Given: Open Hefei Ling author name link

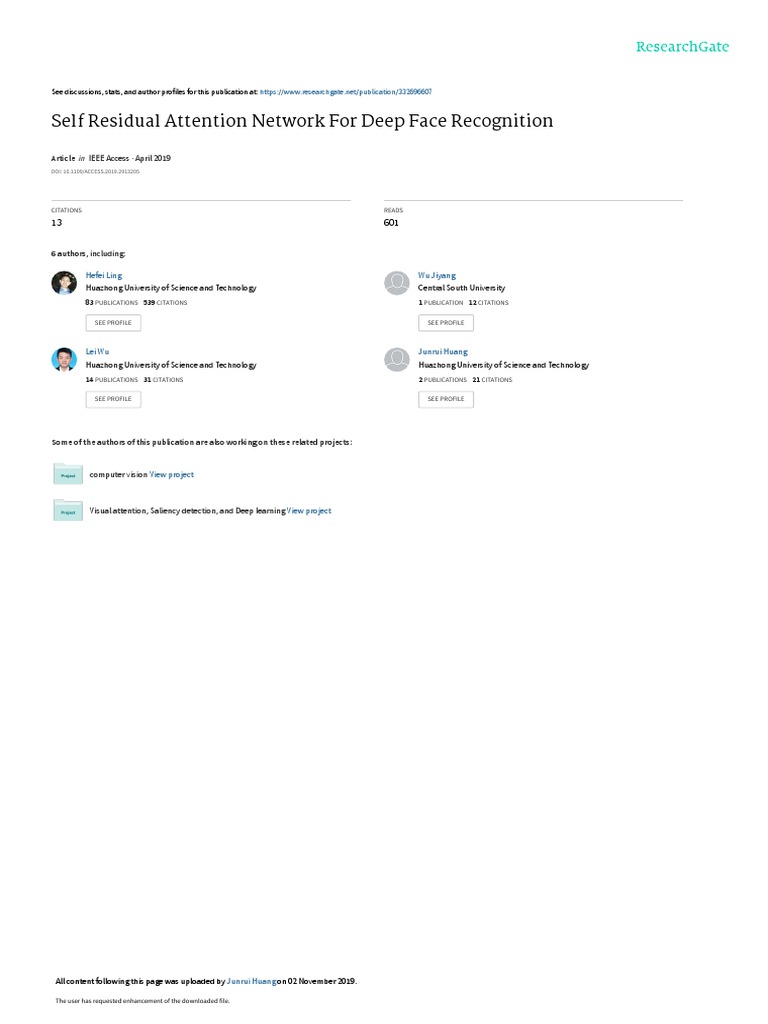Looking at the screenshot, I should tap(104, 276).
